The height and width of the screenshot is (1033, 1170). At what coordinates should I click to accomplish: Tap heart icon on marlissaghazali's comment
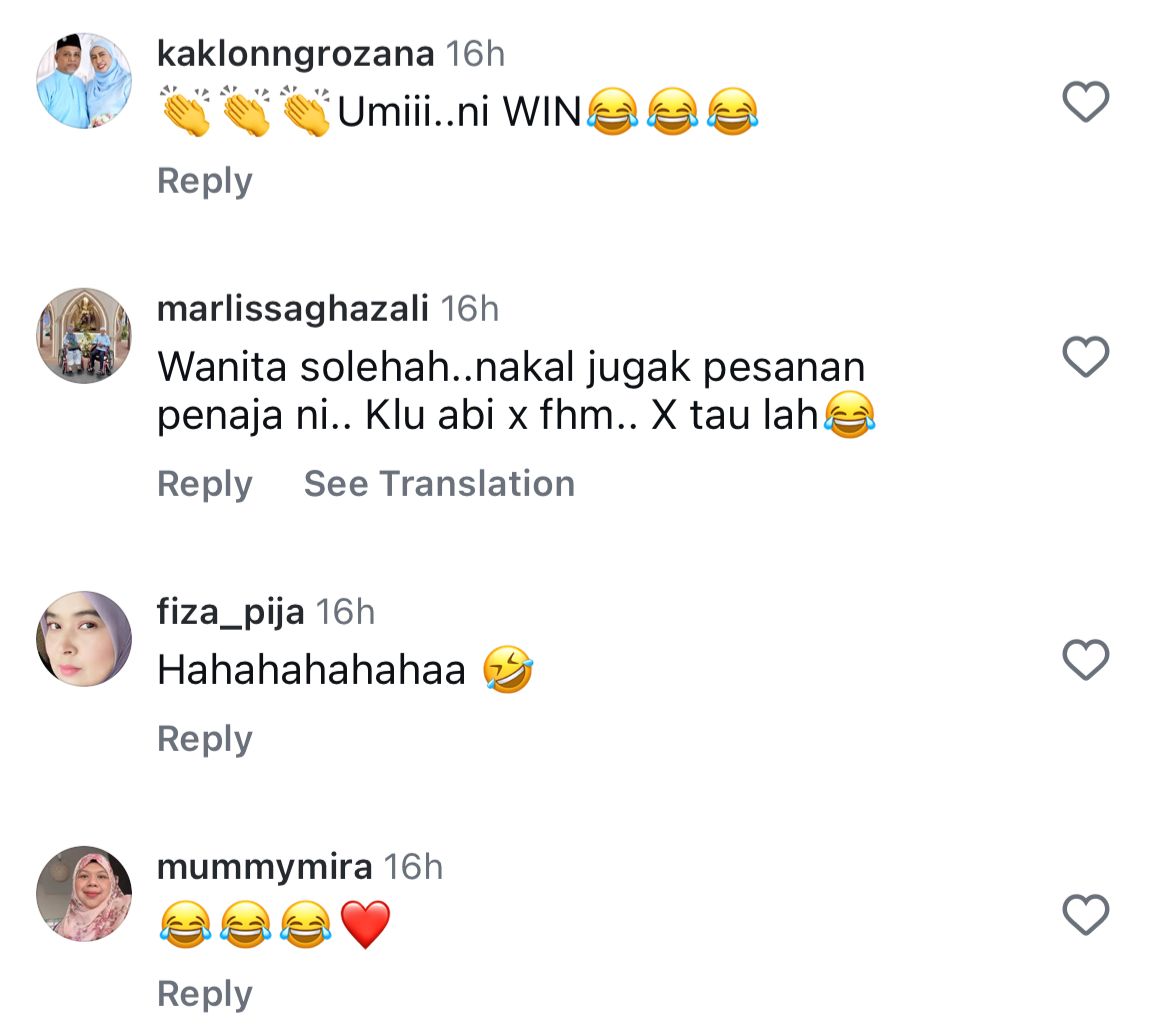click(x=1086, y=356)
